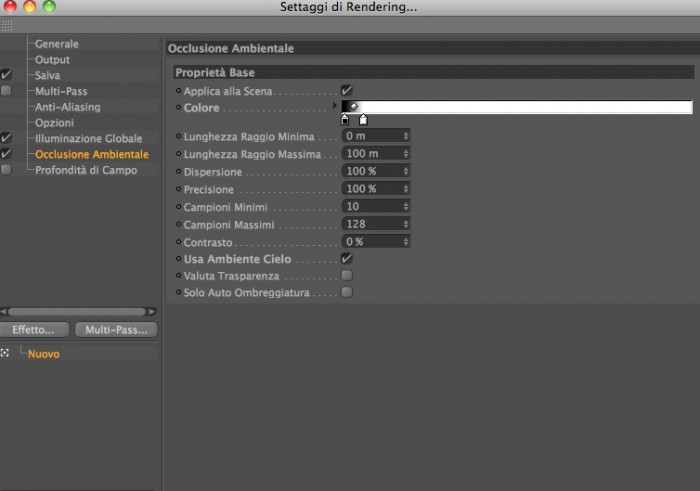Click the Proprietà Base section header

(x=433, y=72)
